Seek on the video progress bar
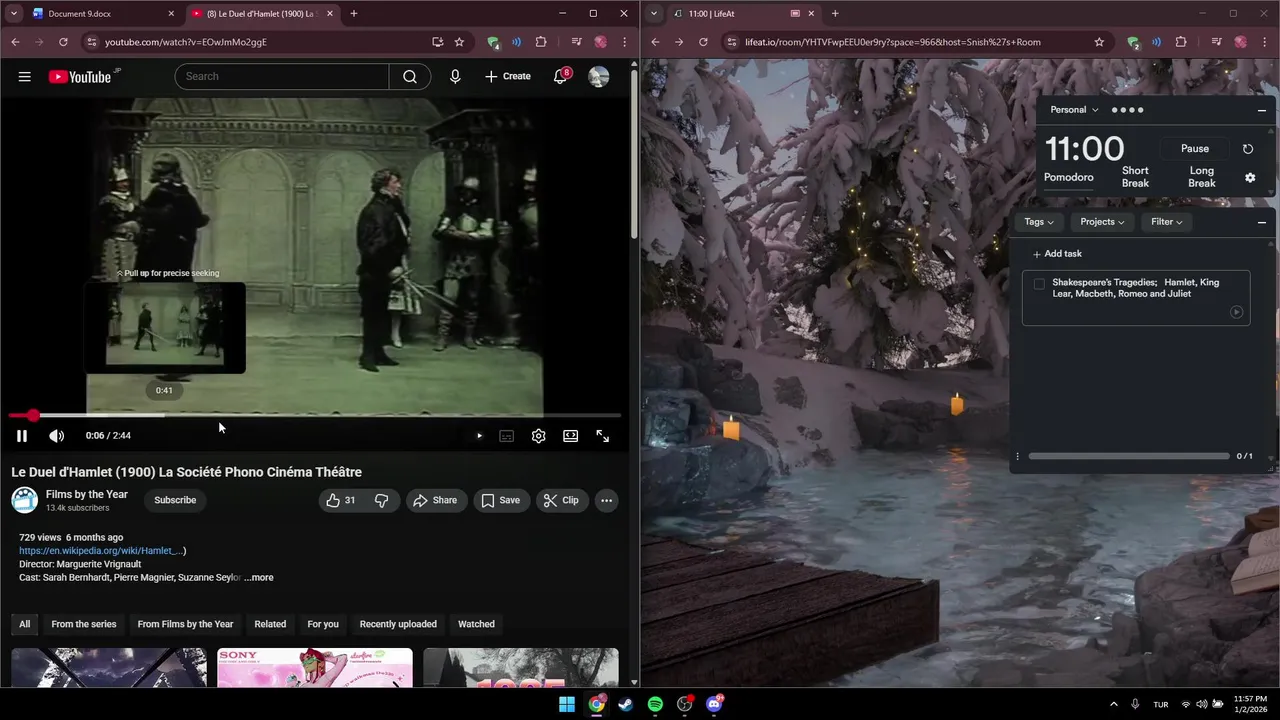 click(x=314, y=415)
